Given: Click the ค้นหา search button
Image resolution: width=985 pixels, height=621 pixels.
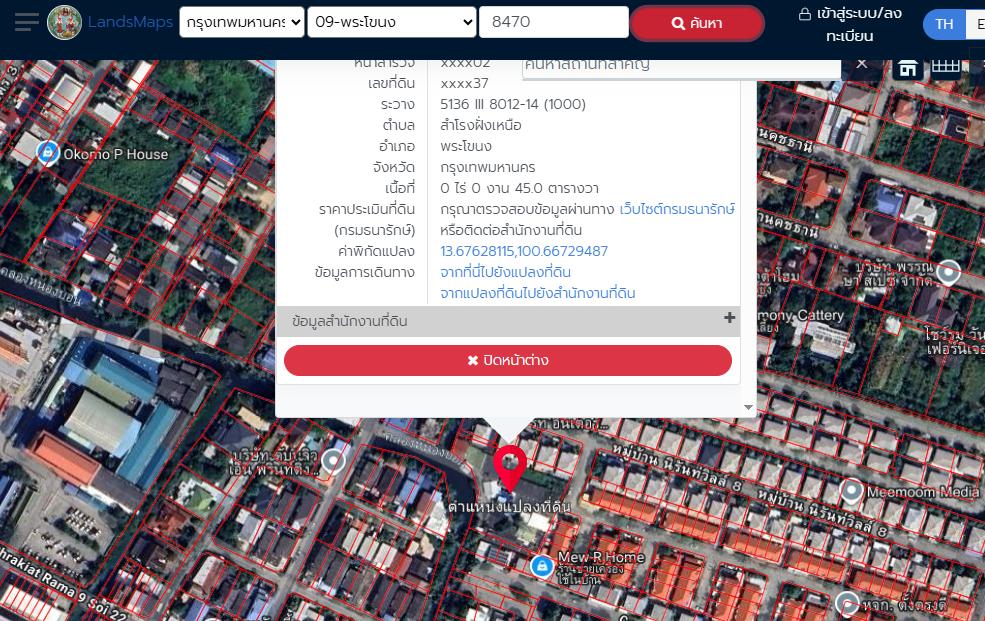Looking at the screenshot, I should pyautogui.click(x=697, y=23).
